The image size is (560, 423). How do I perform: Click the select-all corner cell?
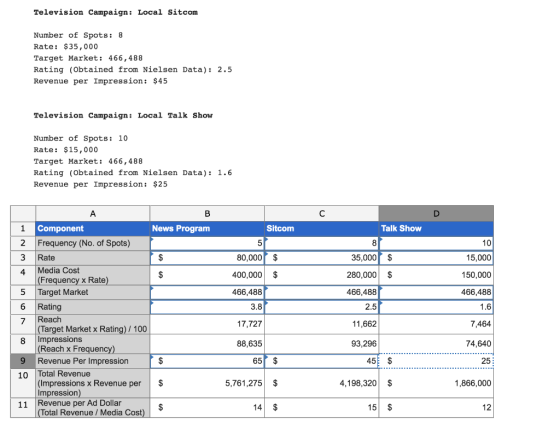23,213
